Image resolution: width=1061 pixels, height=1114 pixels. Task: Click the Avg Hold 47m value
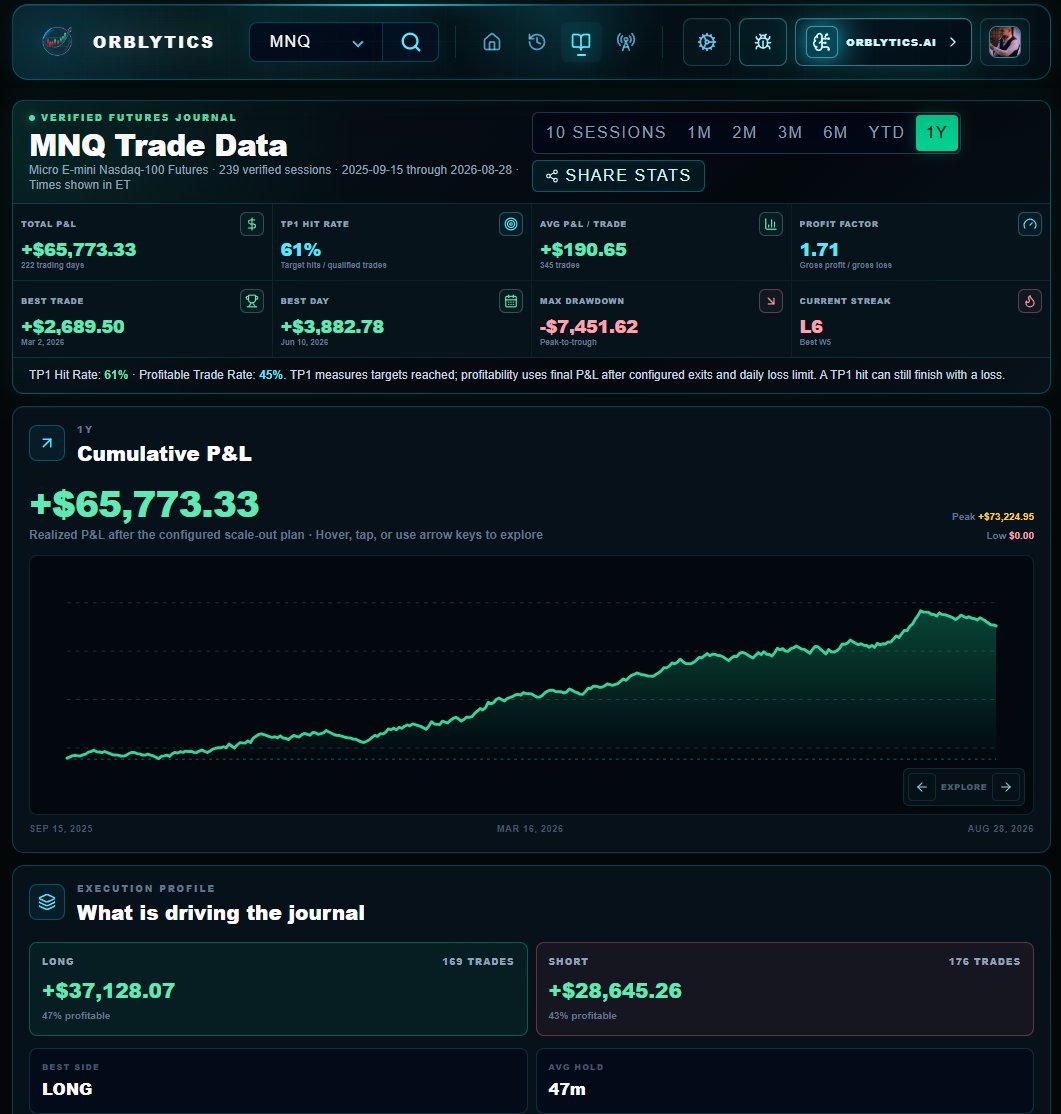click(x=567, y=1089)
